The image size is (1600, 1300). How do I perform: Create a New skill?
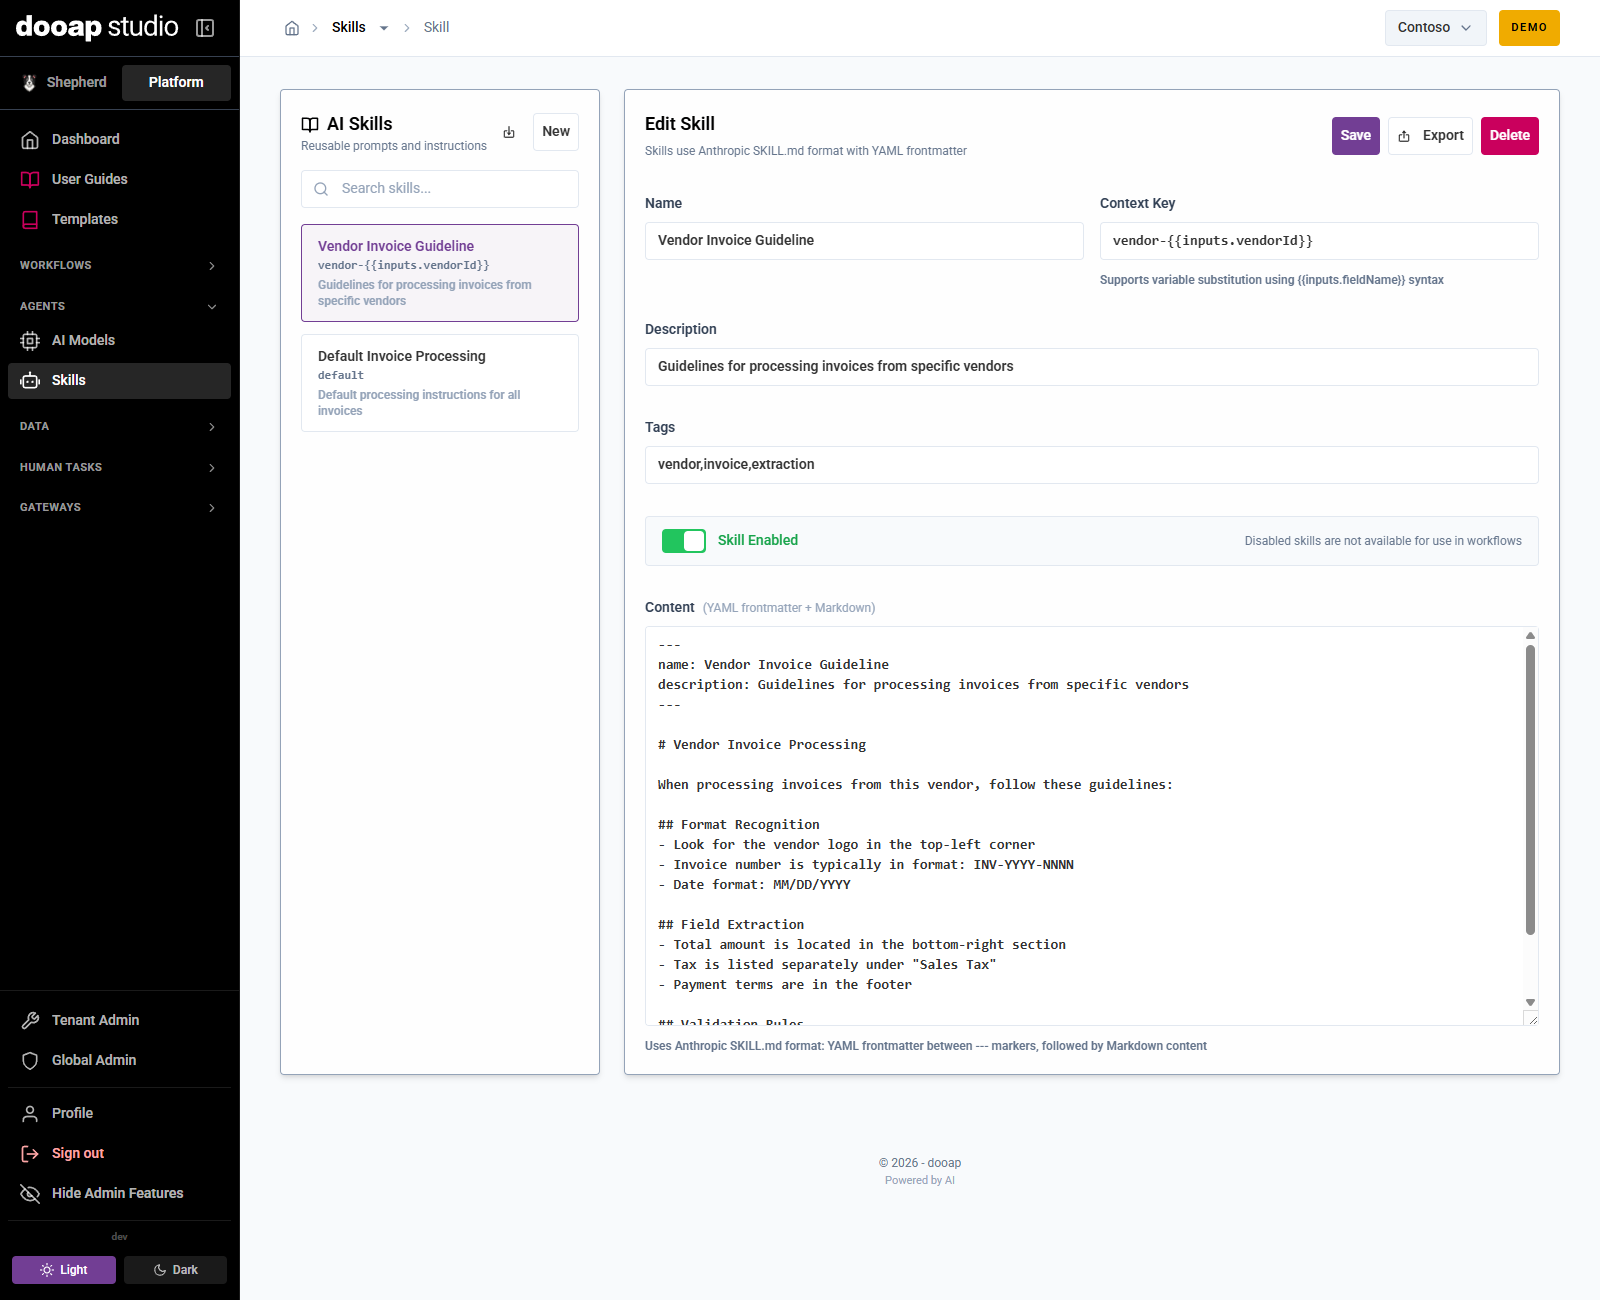point(556,132)
